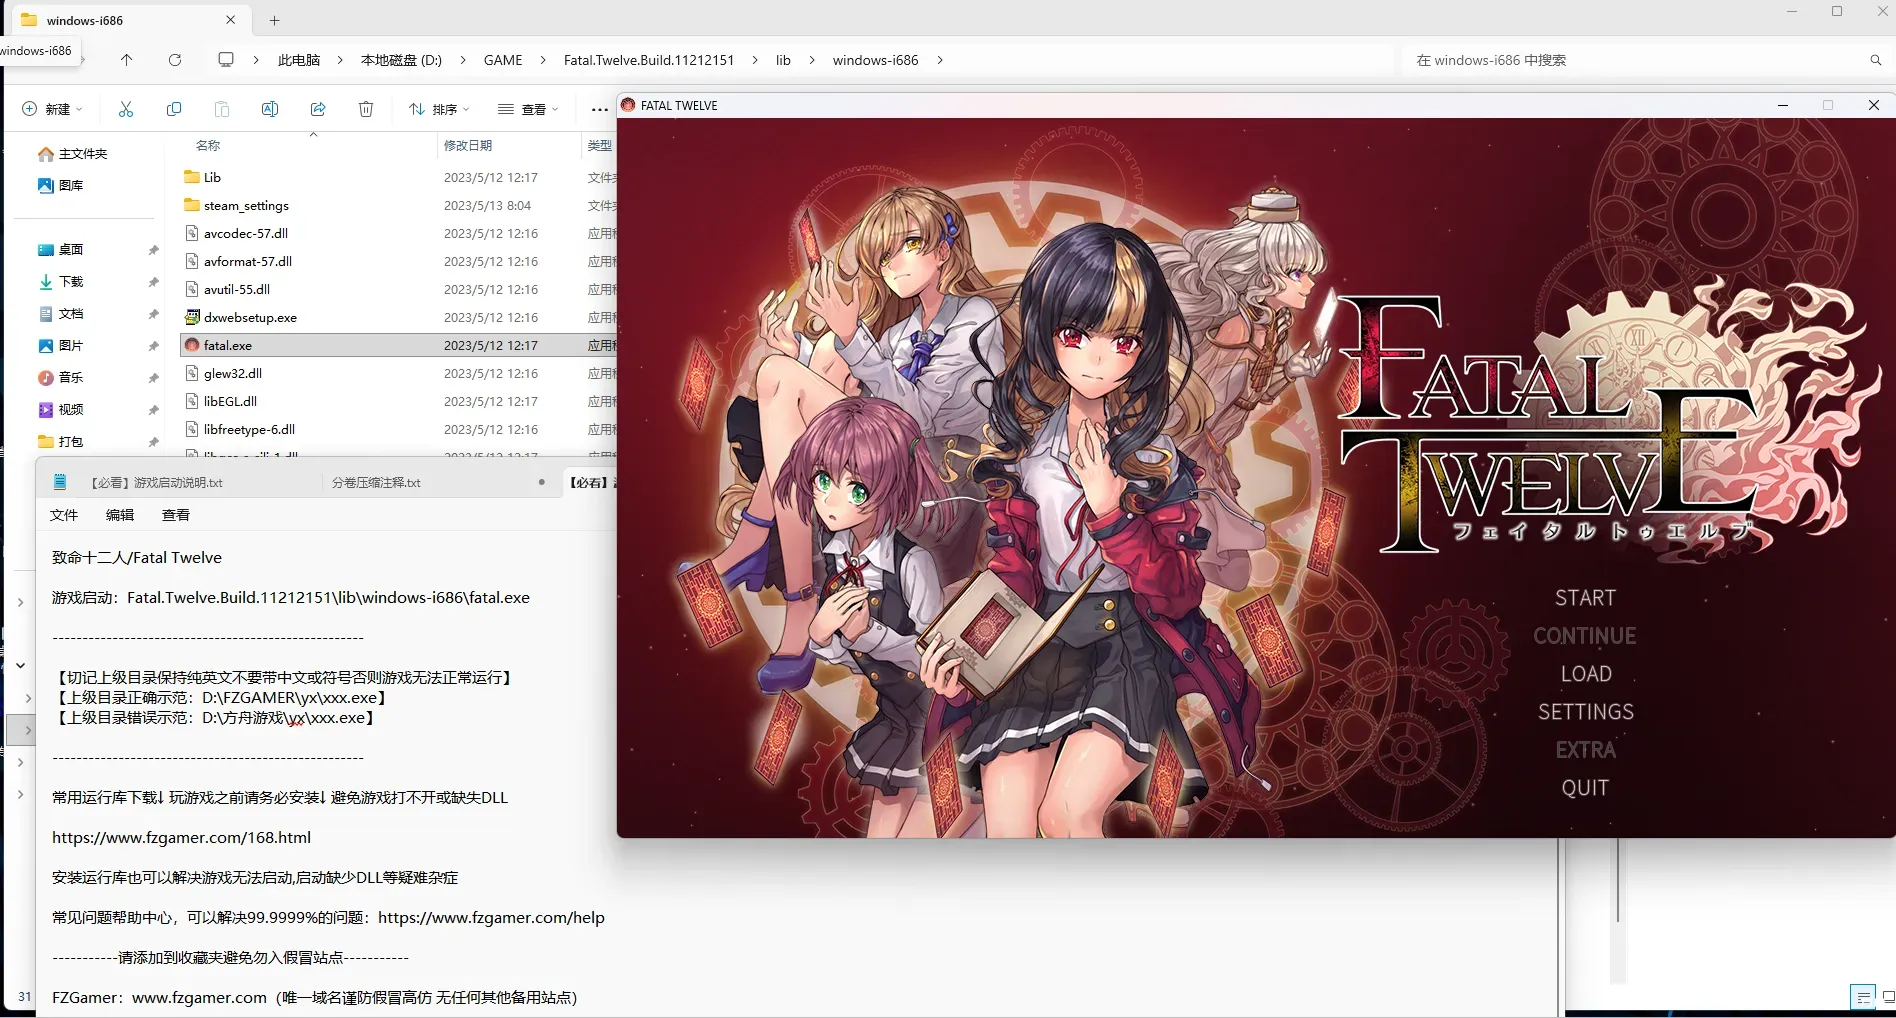Click the search box for windows-i686
The image size is (1896, 1018).
(x=1634, y=60)
